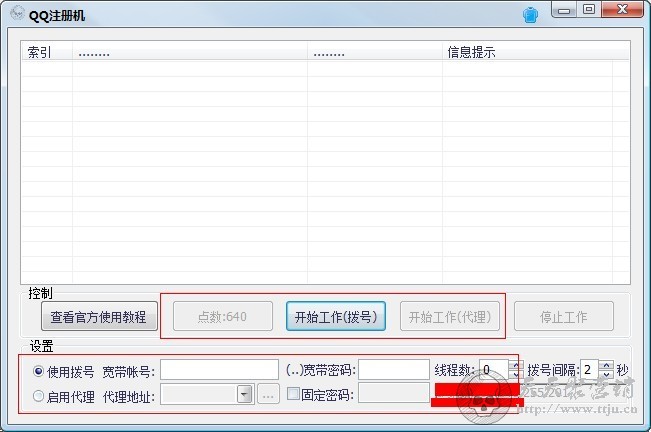Close the QQ注册机 window
The image size is (651, 432).
(622, 10)
